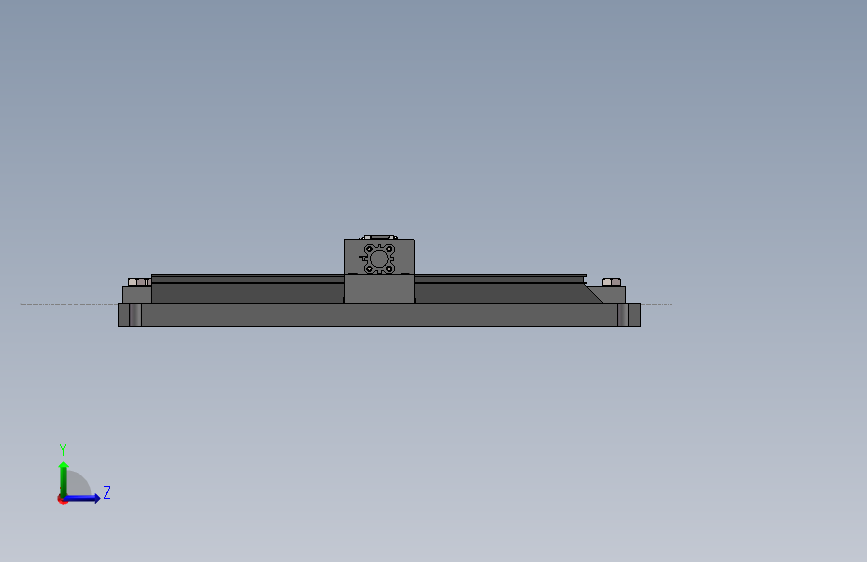Screen dimensions: 867x562
Task: Select the long base plate of the model
Action: 379,315
